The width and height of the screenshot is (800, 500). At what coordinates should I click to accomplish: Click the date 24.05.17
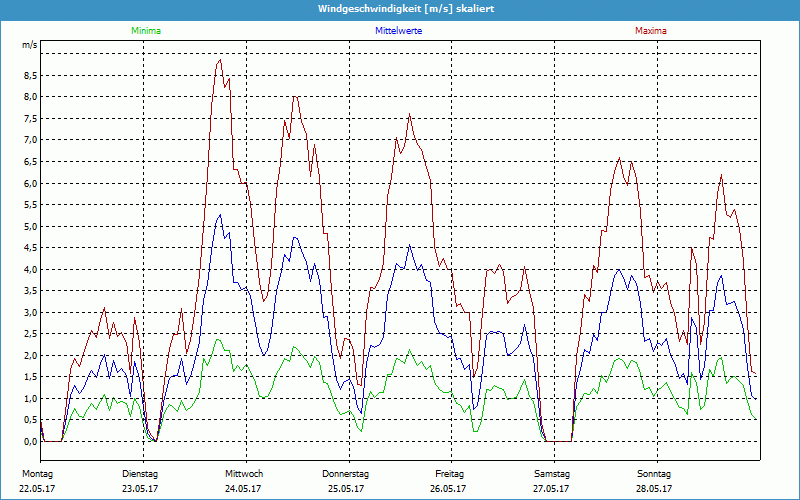(x=243, y=489)
